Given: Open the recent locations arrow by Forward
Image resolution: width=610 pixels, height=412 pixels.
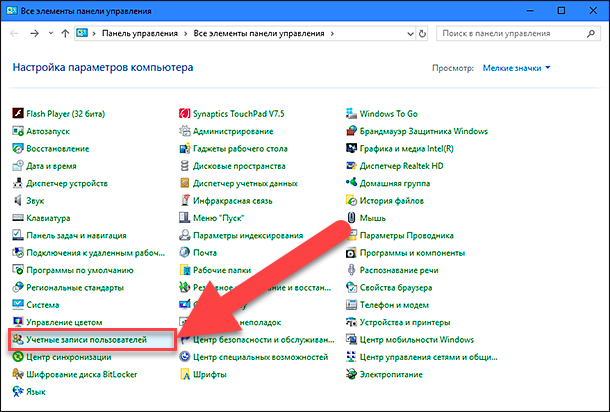Looking at the screenshot, I should coord(51,33).
